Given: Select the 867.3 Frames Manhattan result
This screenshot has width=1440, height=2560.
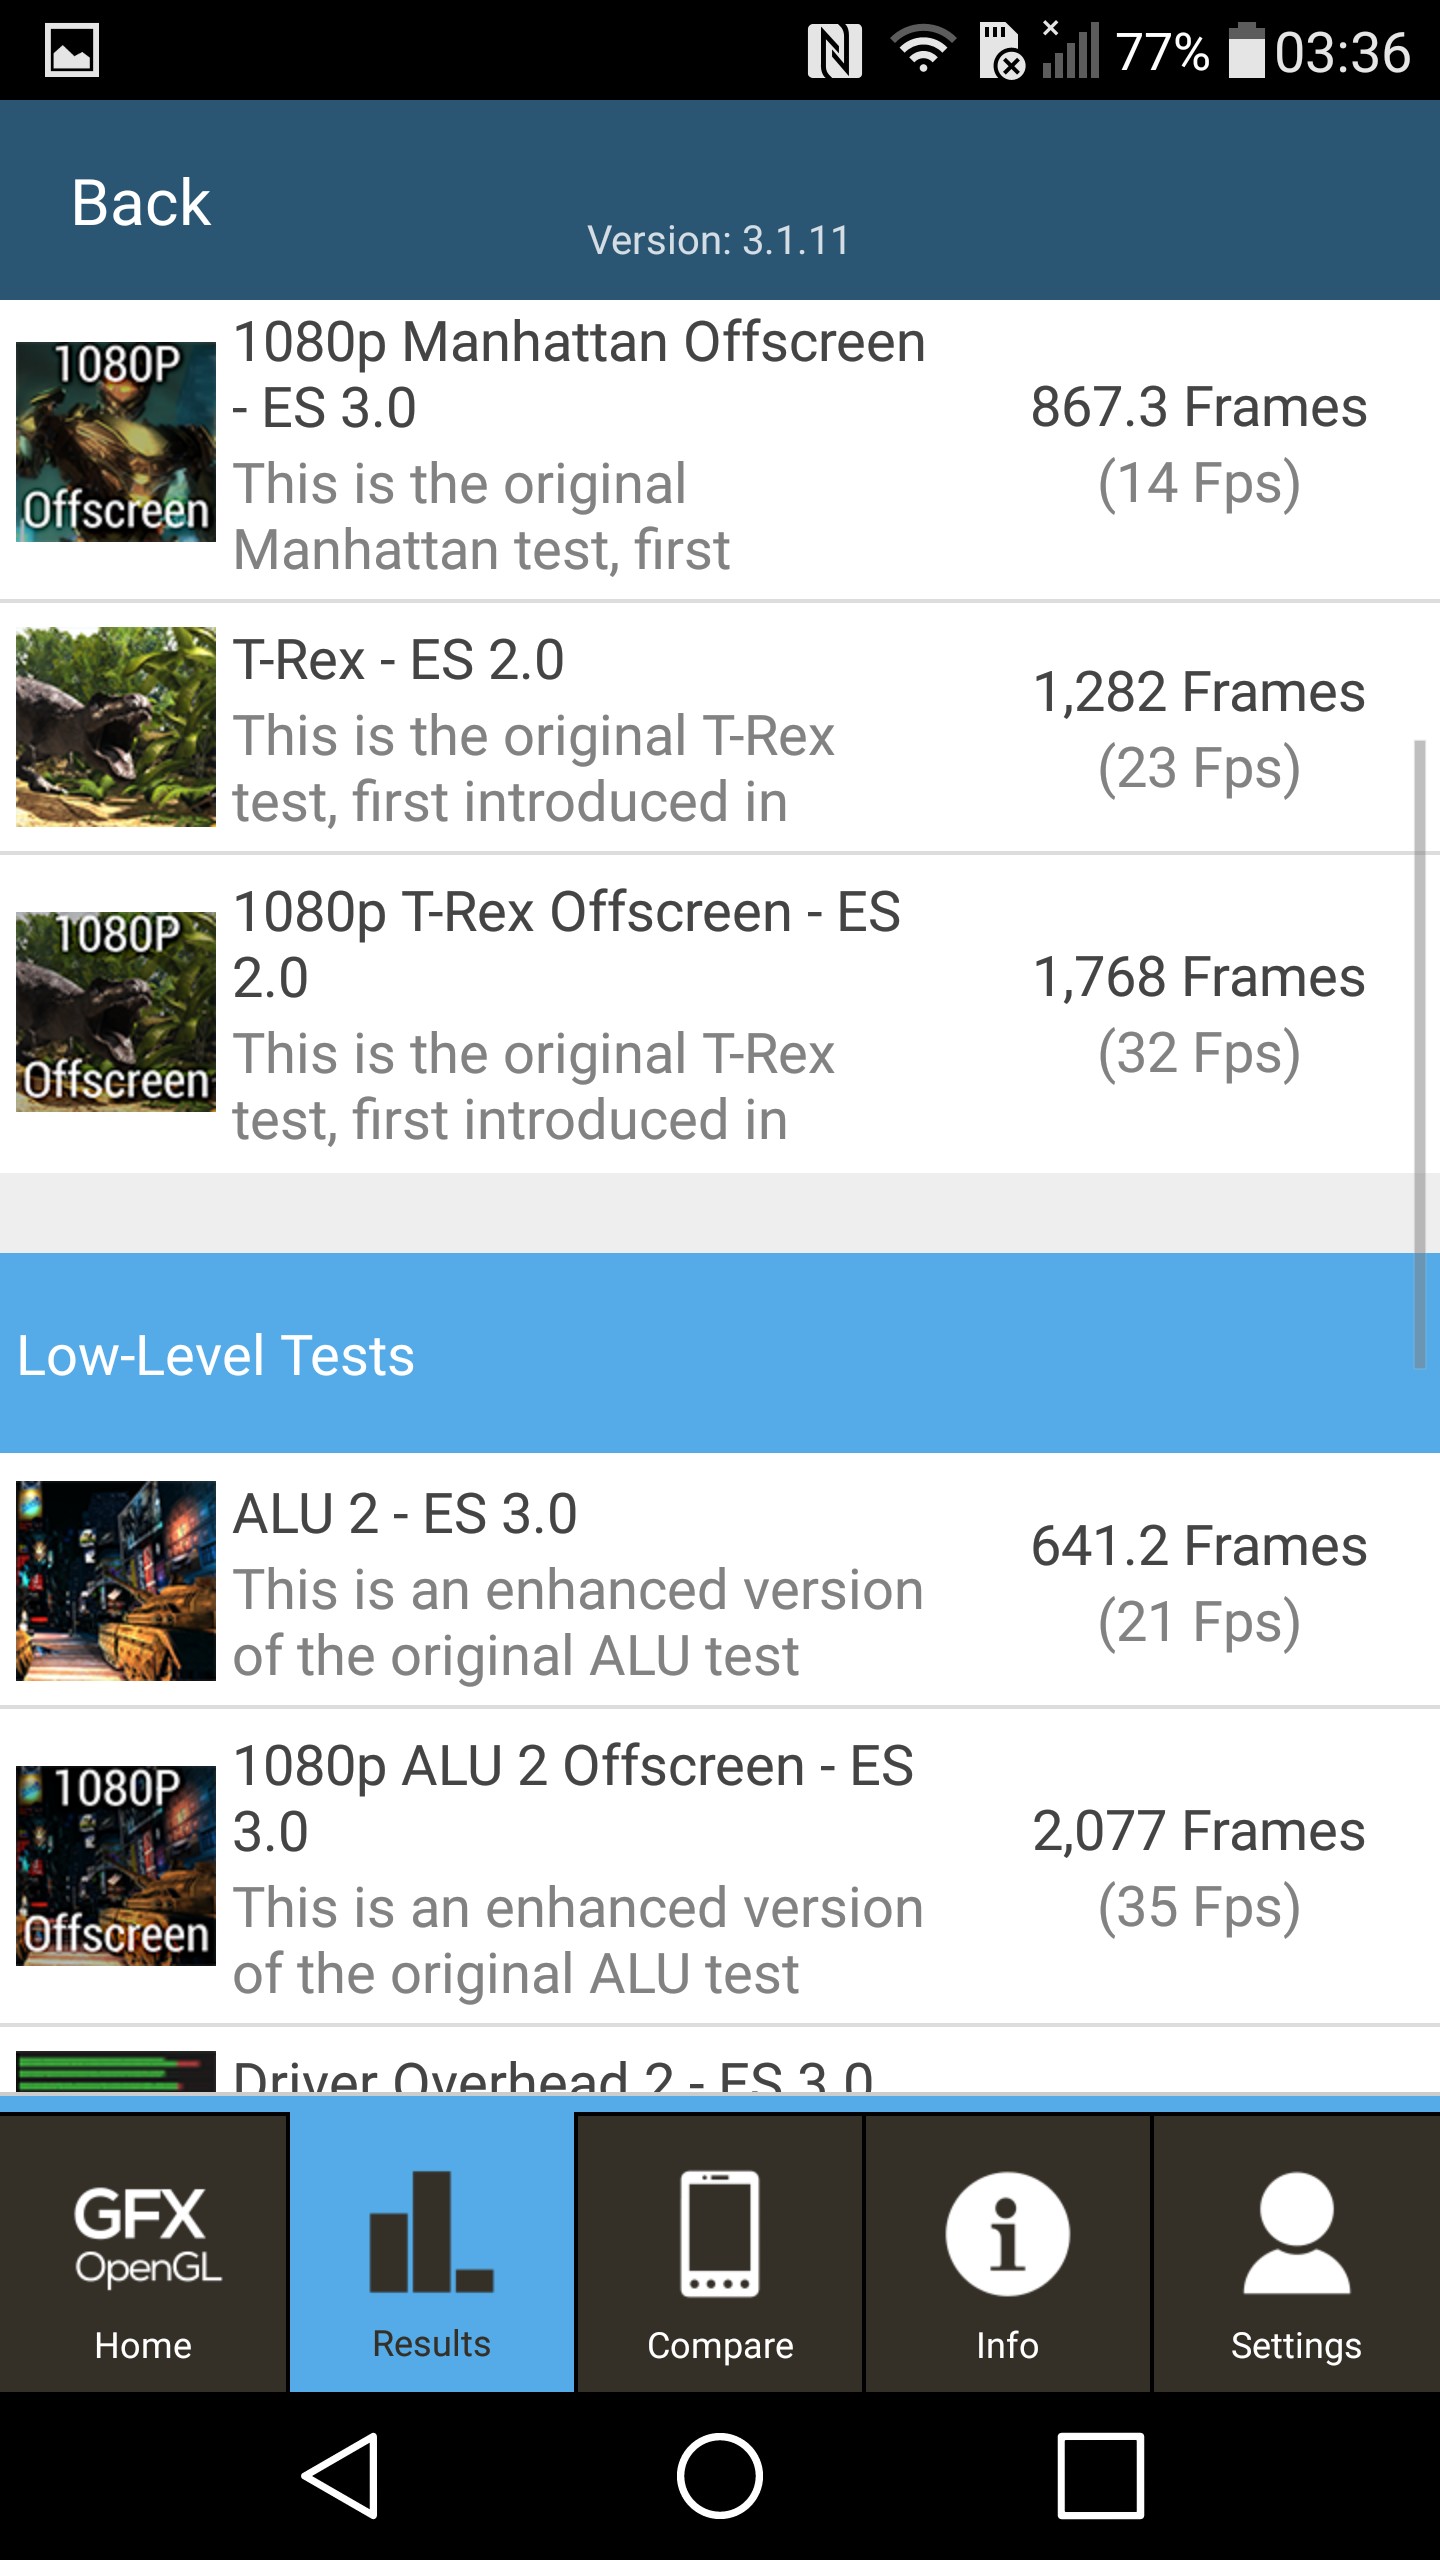Looking at the screenshot, I should click(1199, 445).
